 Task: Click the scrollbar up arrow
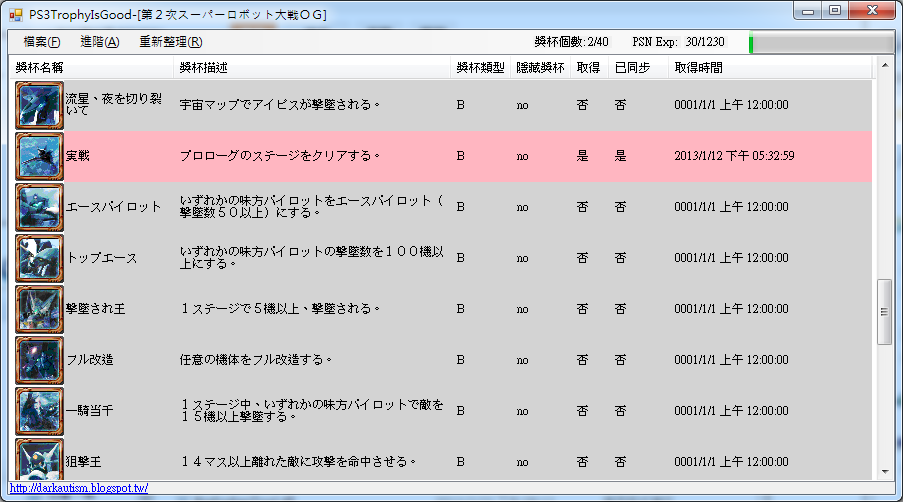(885, 66)
